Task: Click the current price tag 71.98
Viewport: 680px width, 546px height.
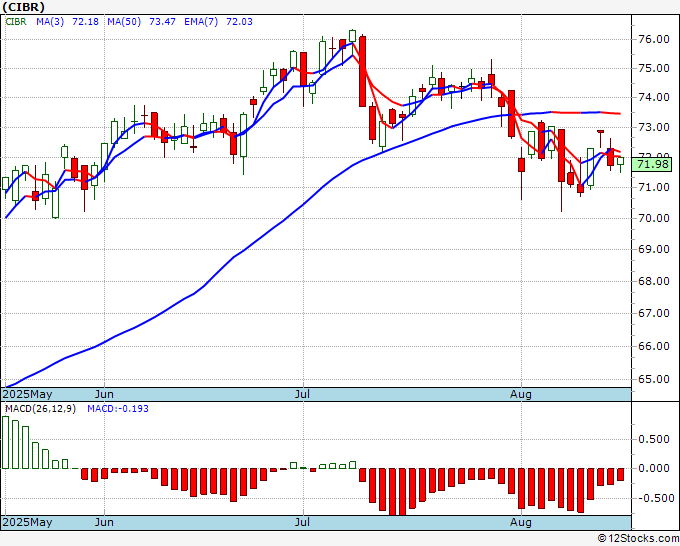Action: tap(653, 164)
